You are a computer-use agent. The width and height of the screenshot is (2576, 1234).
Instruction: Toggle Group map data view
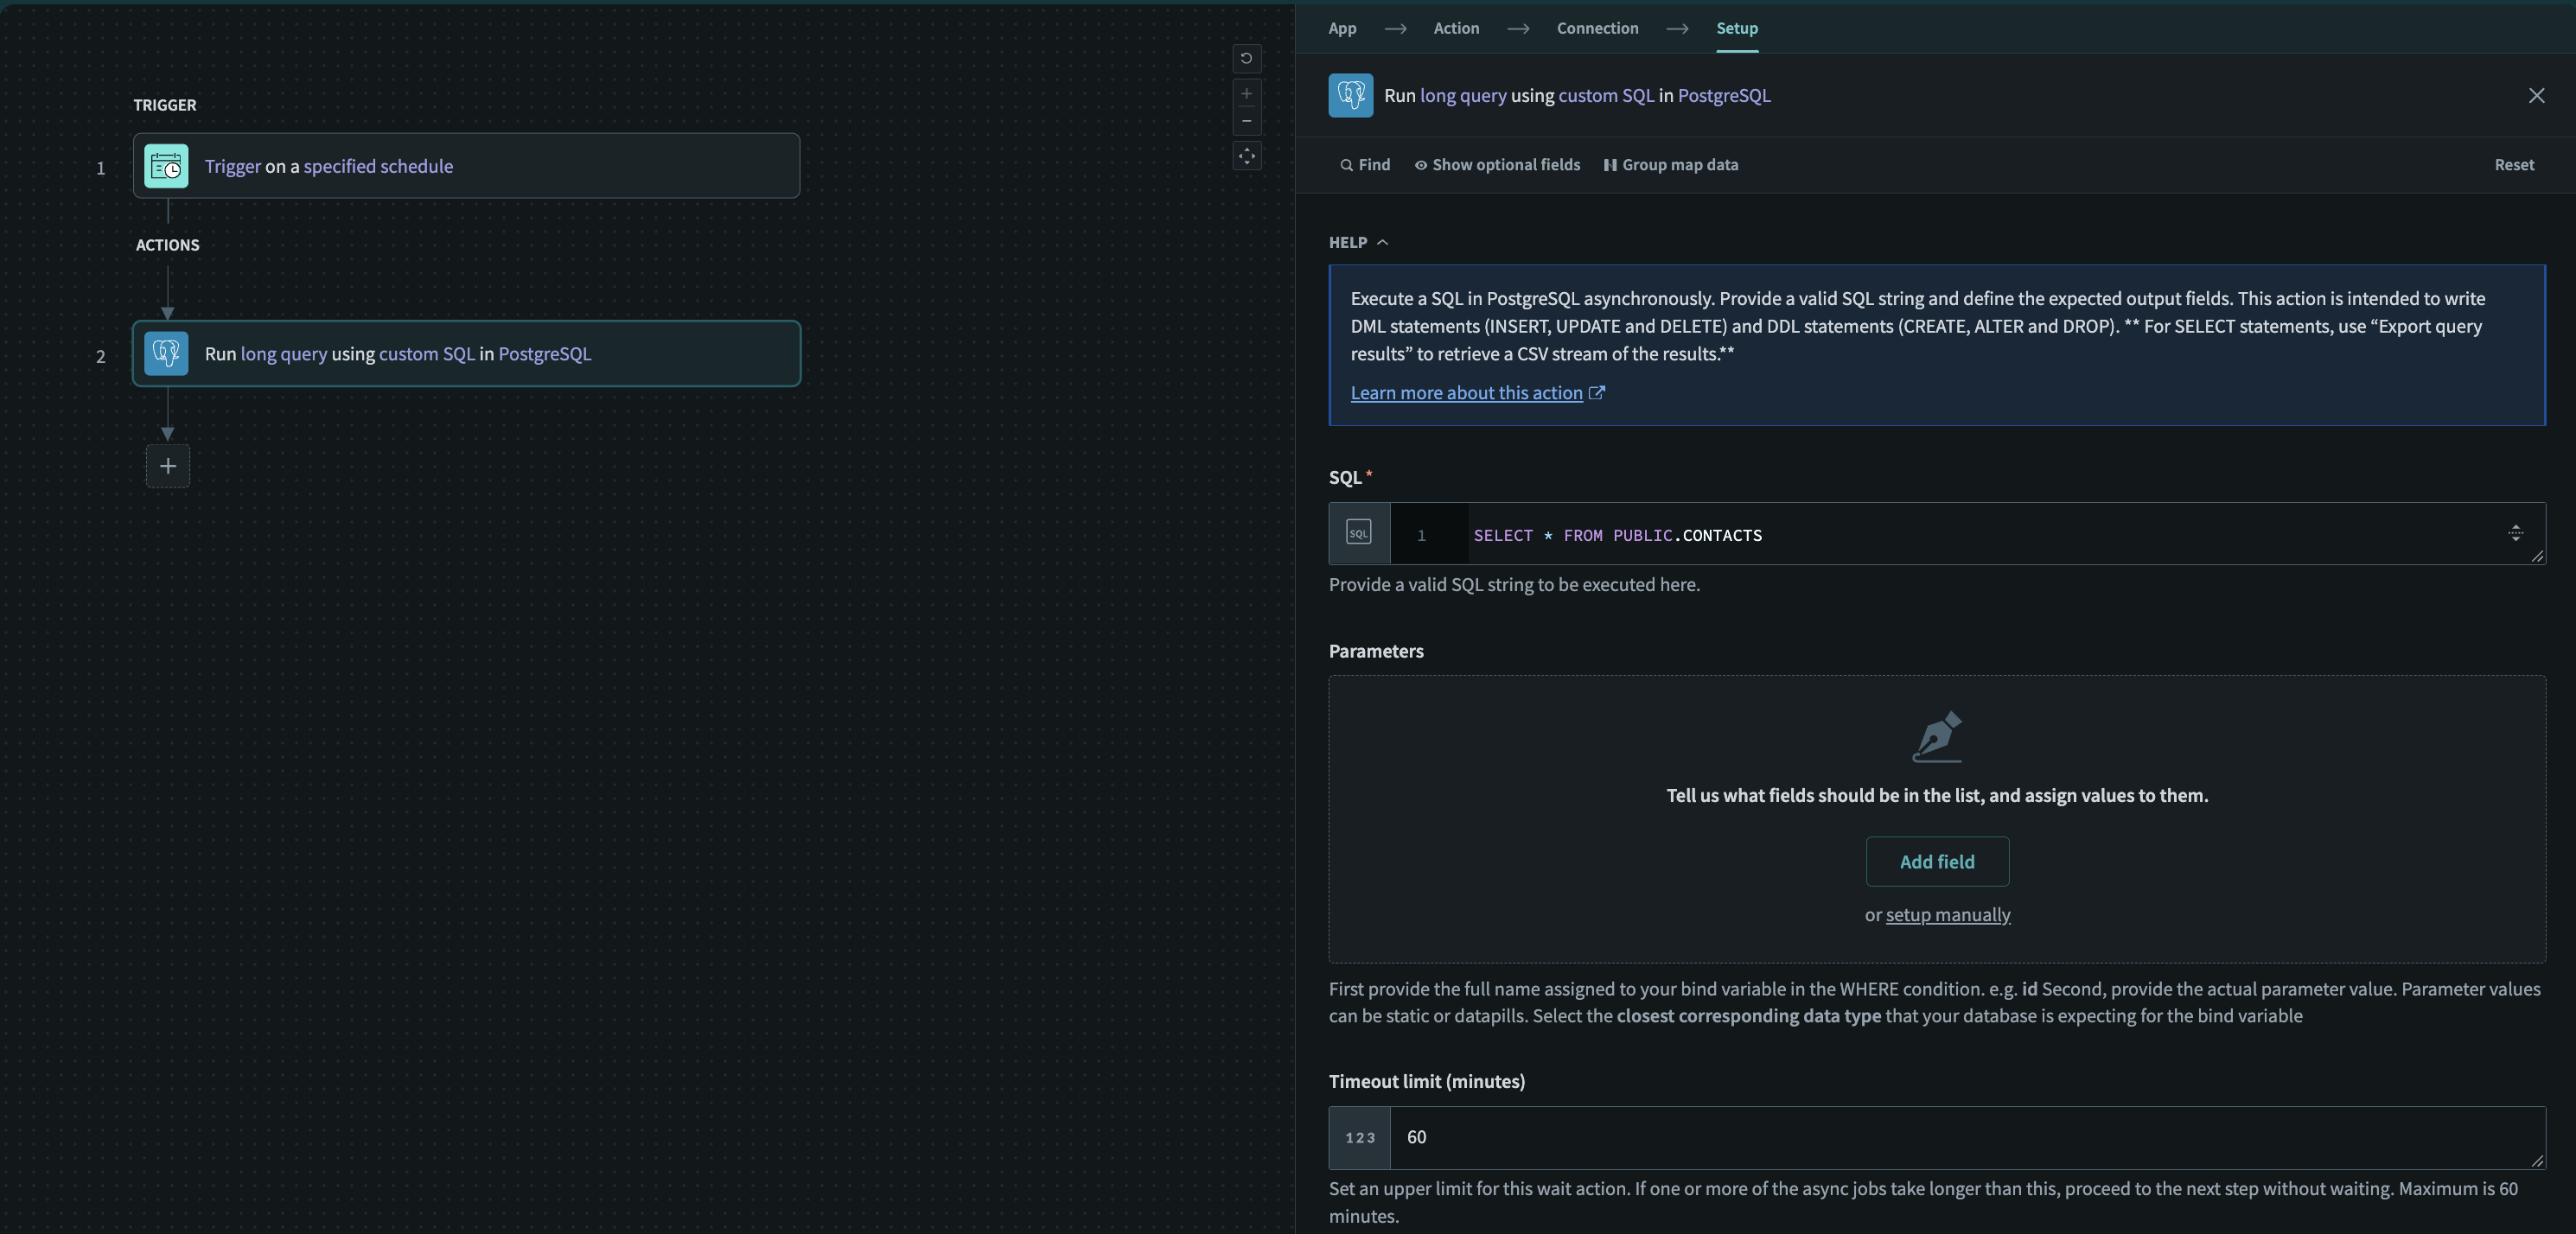pyautogui.click(x=1670, y=165)
